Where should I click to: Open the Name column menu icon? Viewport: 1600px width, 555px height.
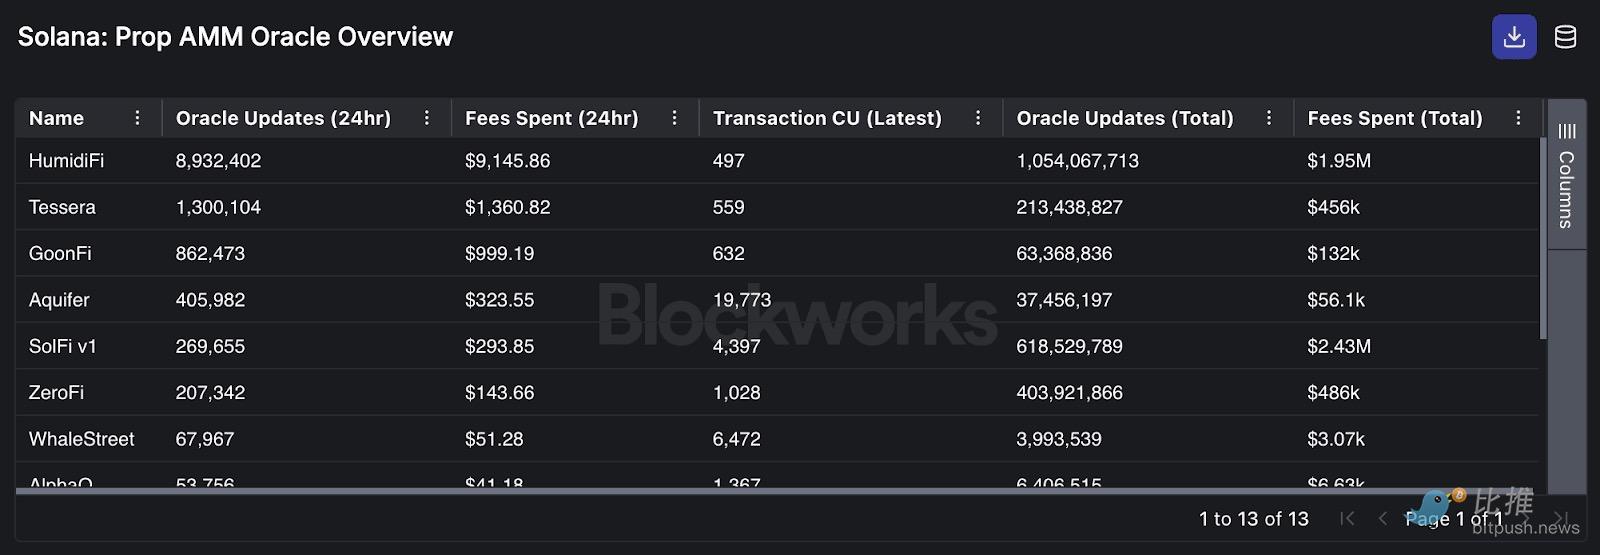(x=137, y=118)
